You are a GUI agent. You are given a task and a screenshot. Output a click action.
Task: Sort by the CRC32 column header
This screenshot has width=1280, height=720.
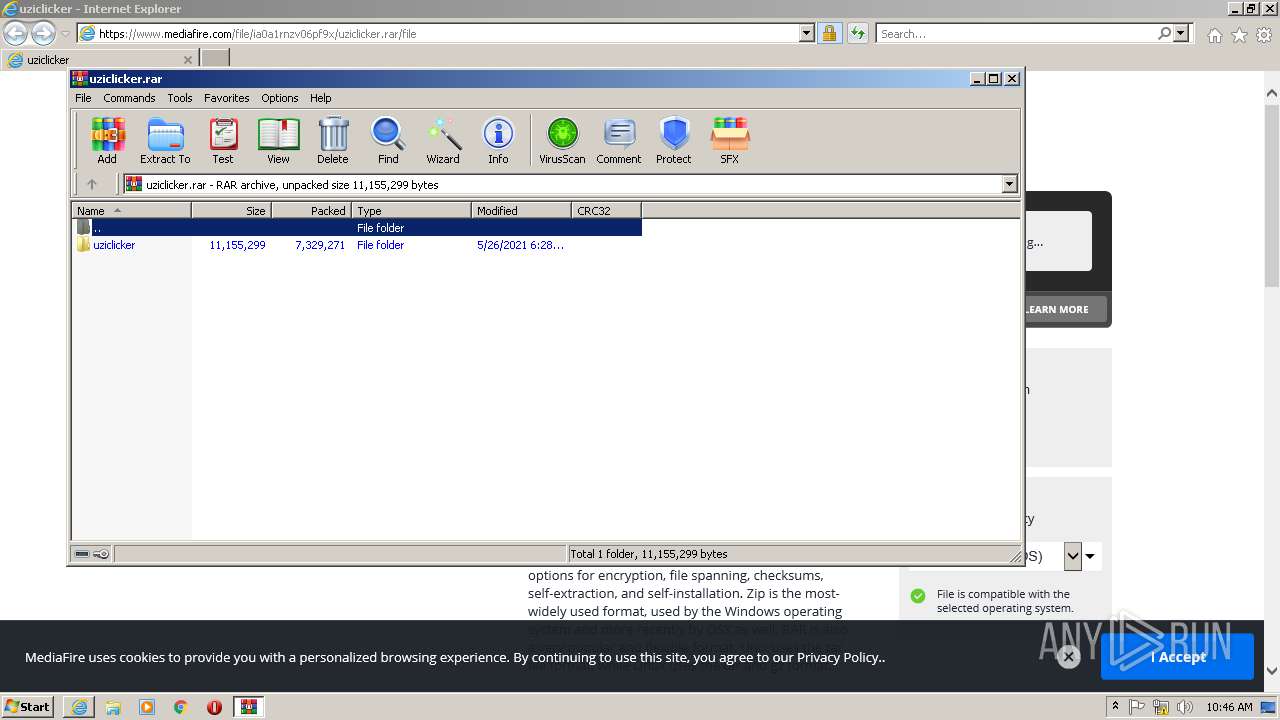click(606, 211)
